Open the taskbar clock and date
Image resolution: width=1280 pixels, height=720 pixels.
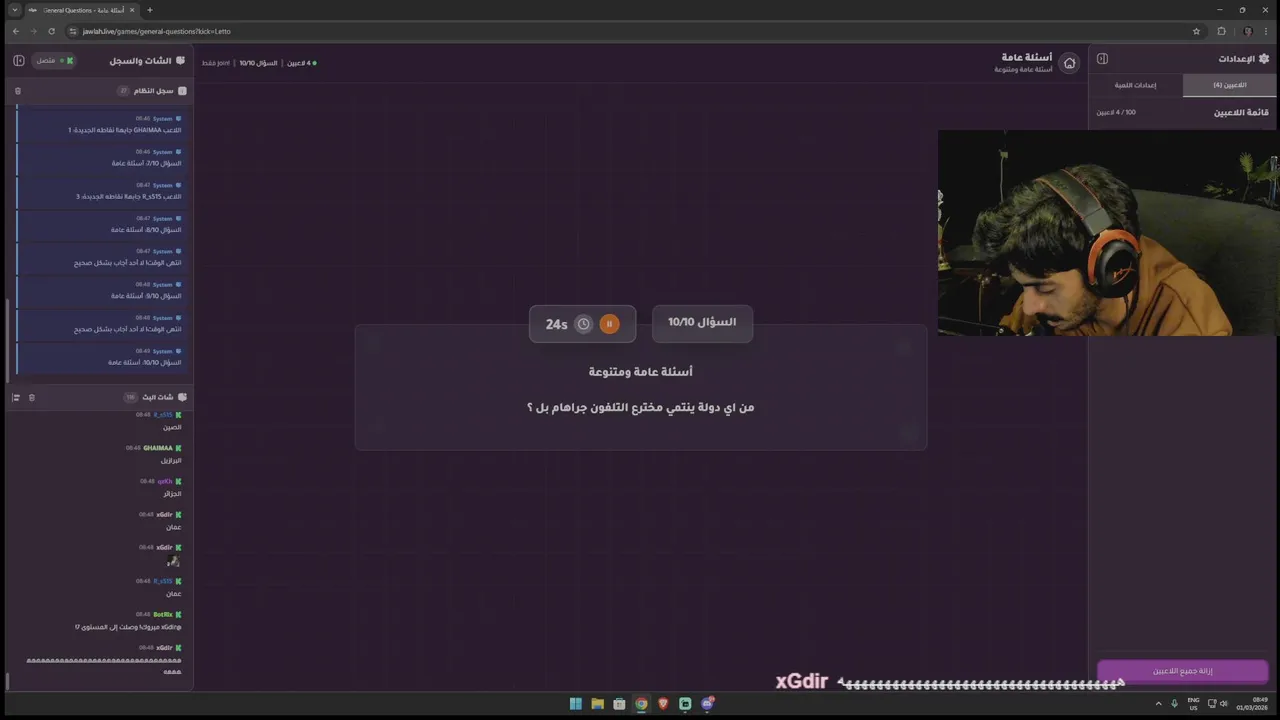1252,703
